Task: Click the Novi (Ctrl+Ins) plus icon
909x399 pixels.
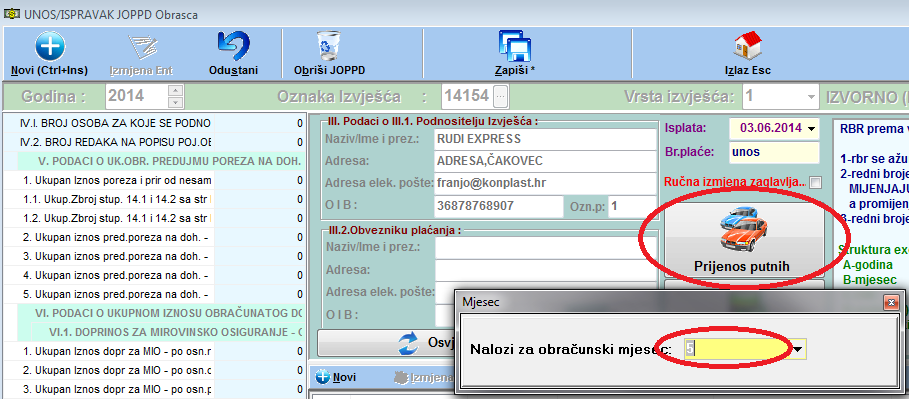Action: (50, 47)
